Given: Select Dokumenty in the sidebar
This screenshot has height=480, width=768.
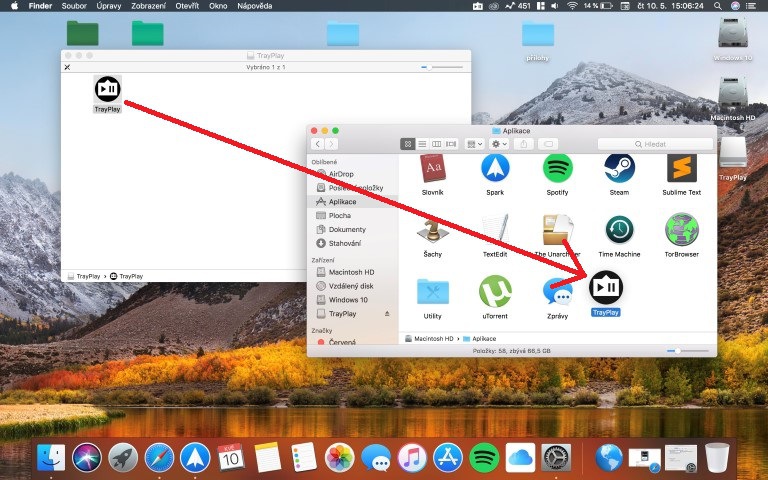Looking at the screenshot, I should (x=347, y=229).
